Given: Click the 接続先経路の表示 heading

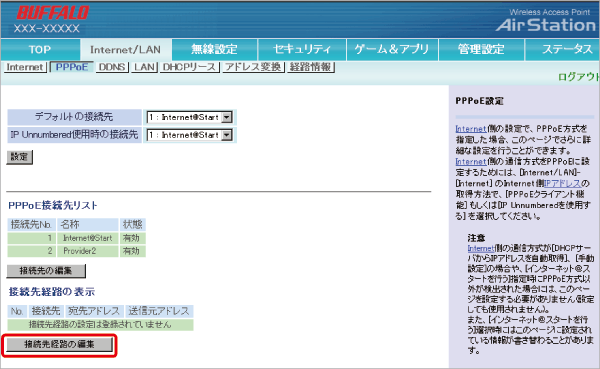Looking at the screenshot, I should [x=52, y=292].
